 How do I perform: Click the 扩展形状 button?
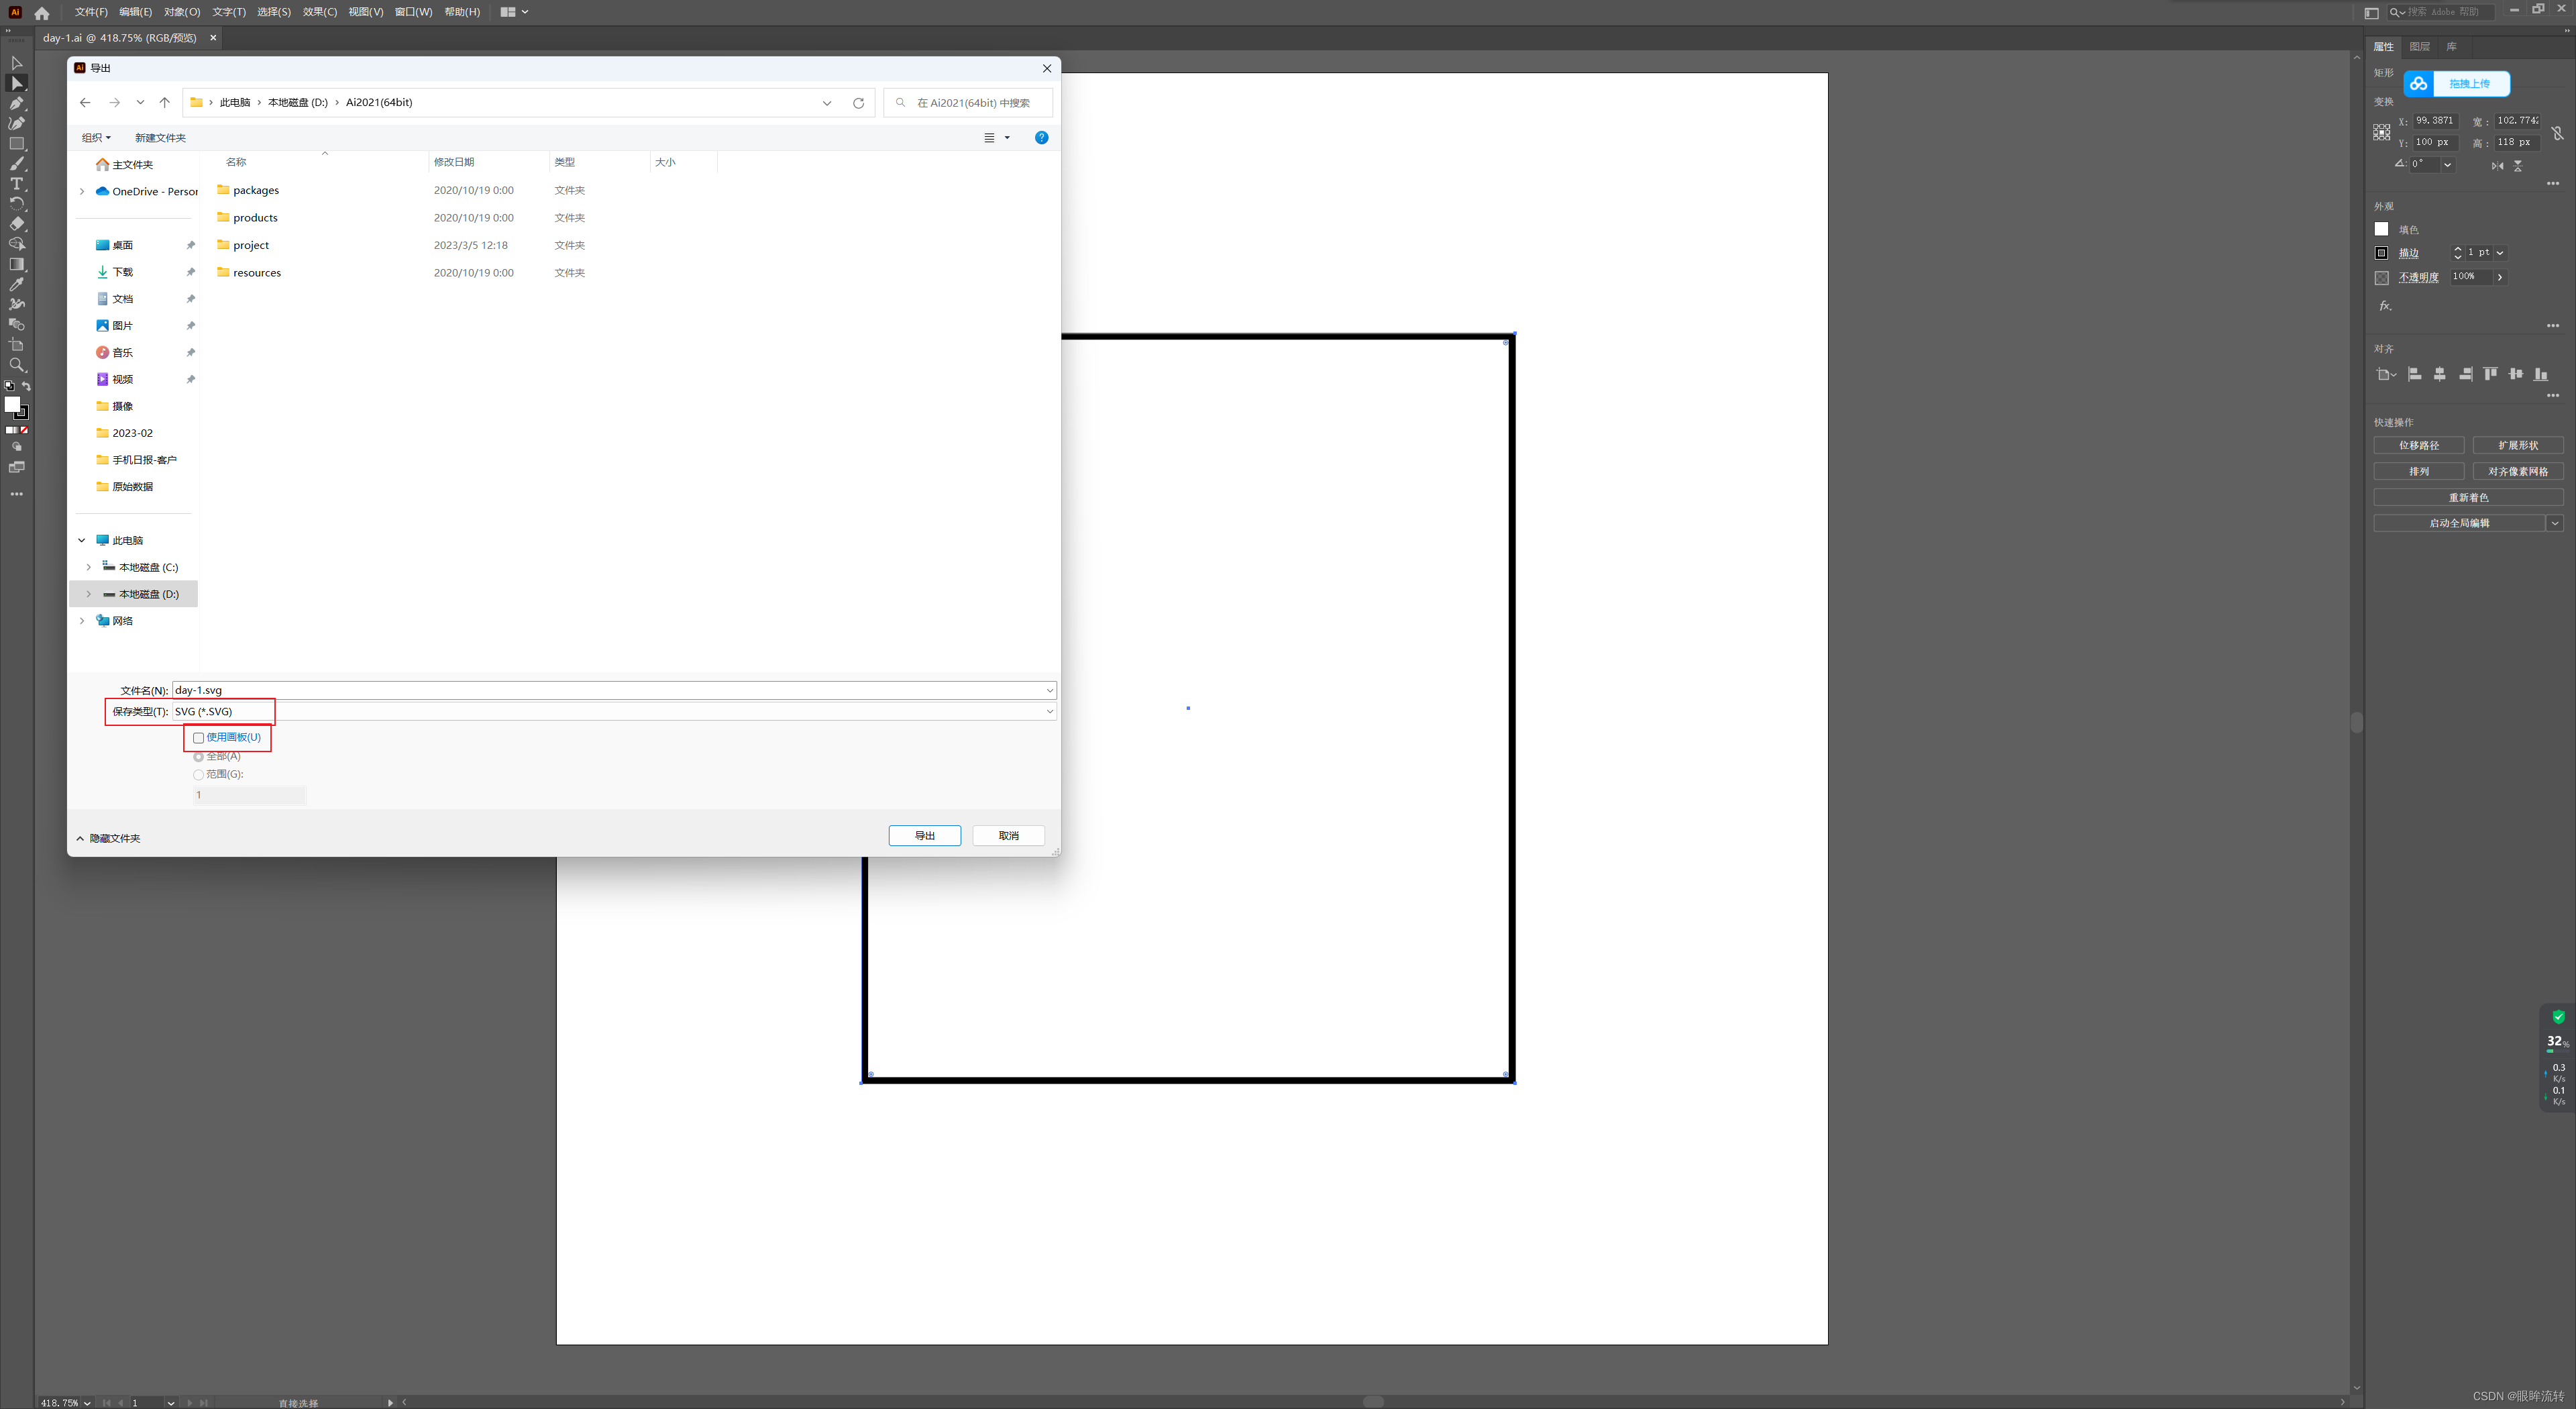point(2518,446)
